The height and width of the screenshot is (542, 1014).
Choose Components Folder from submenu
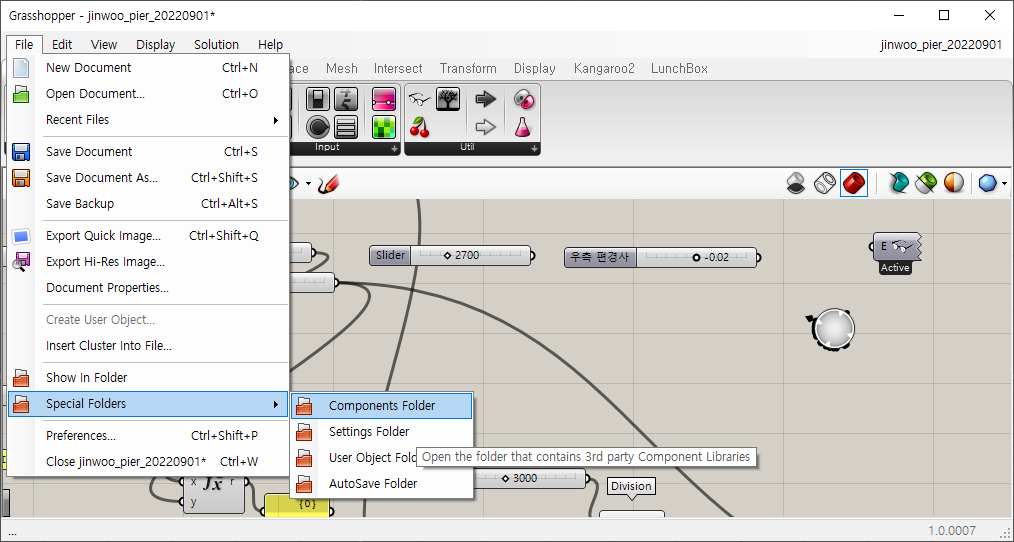(x=382, y=406)
